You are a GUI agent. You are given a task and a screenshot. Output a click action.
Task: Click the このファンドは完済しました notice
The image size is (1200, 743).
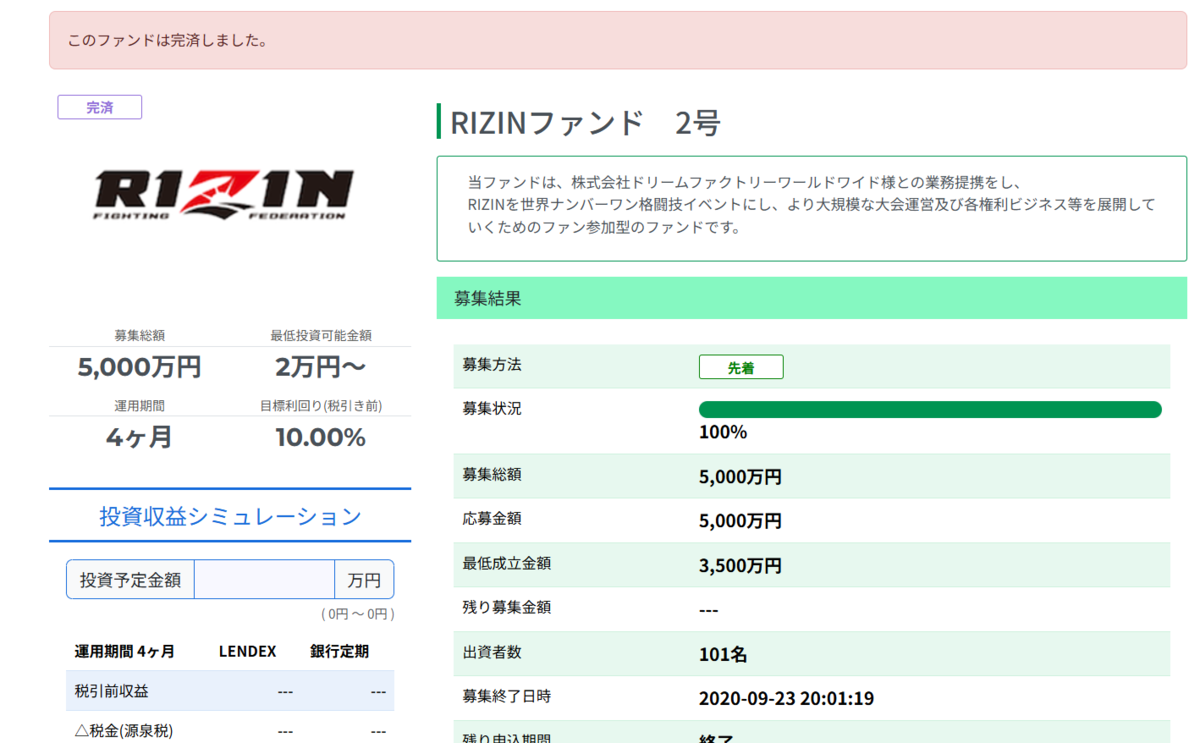619,41
